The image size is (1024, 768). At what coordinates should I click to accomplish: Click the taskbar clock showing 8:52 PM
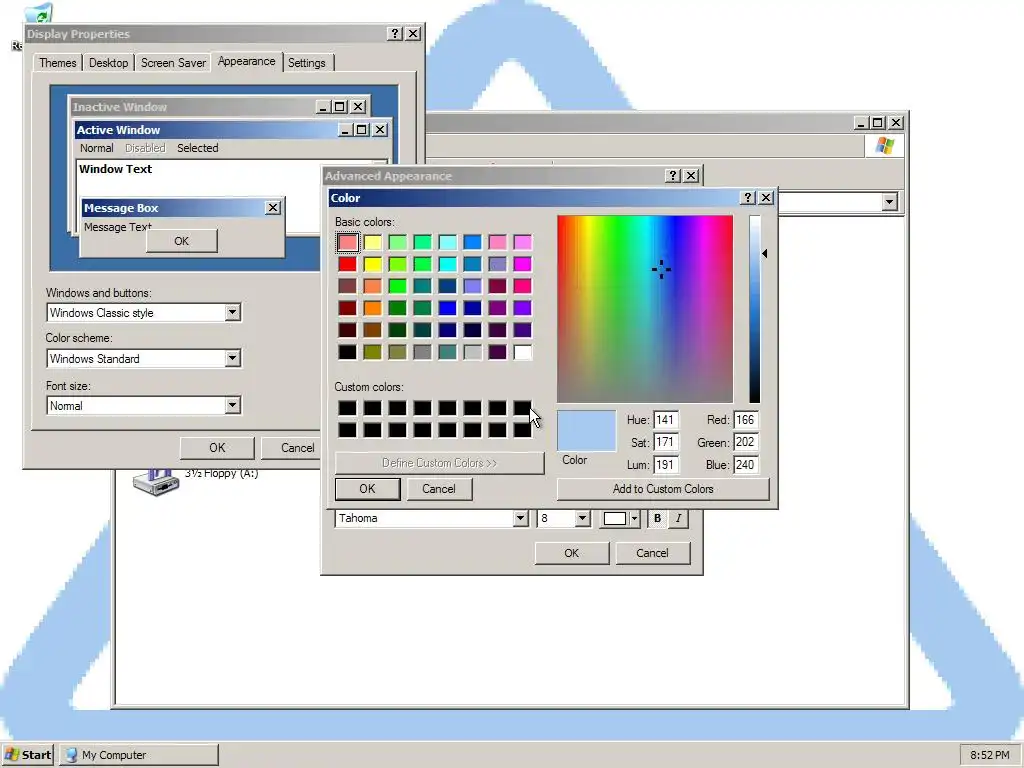point(989,755)
